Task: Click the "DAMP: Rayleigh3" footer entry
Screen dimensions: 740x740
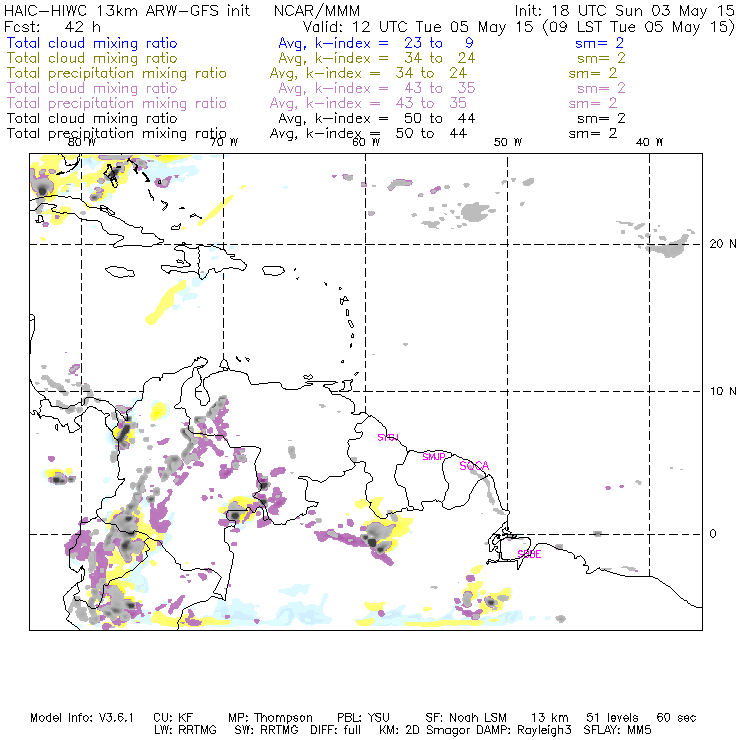Action: pyautogui.click(x=524, y=730)
